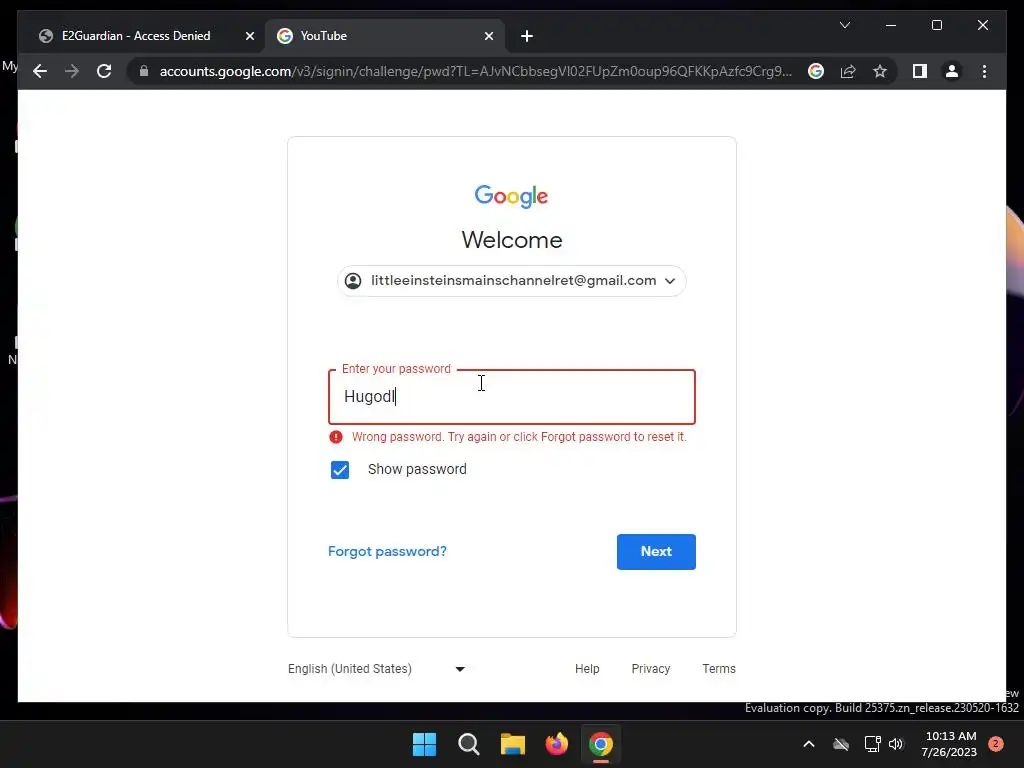1024x768 pixels.
Task: Go back using the browser back arrow
Action: click(x=40, y=71)
